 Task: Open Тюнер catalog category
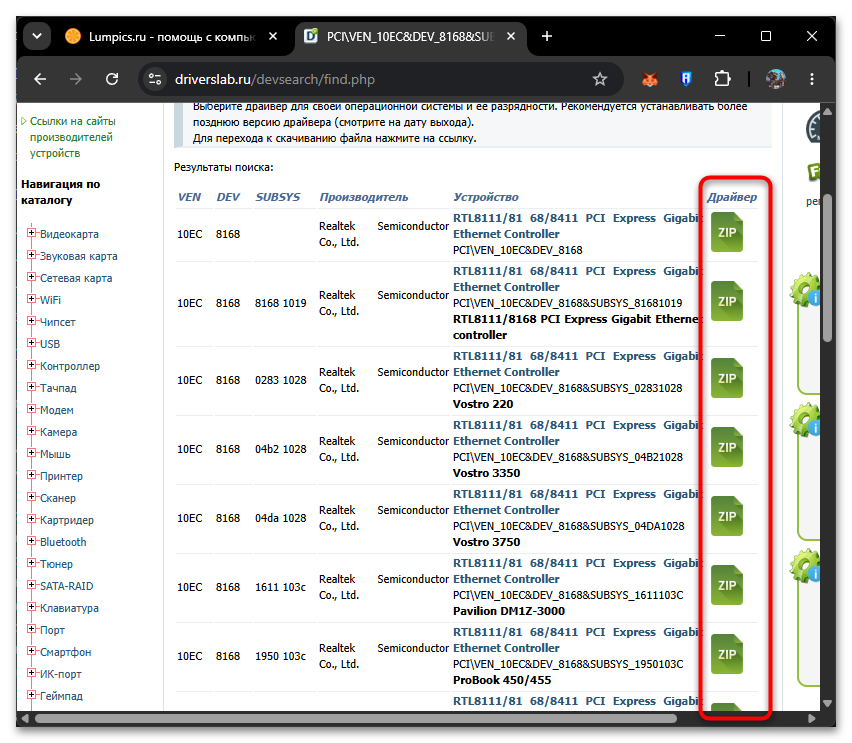57,564
